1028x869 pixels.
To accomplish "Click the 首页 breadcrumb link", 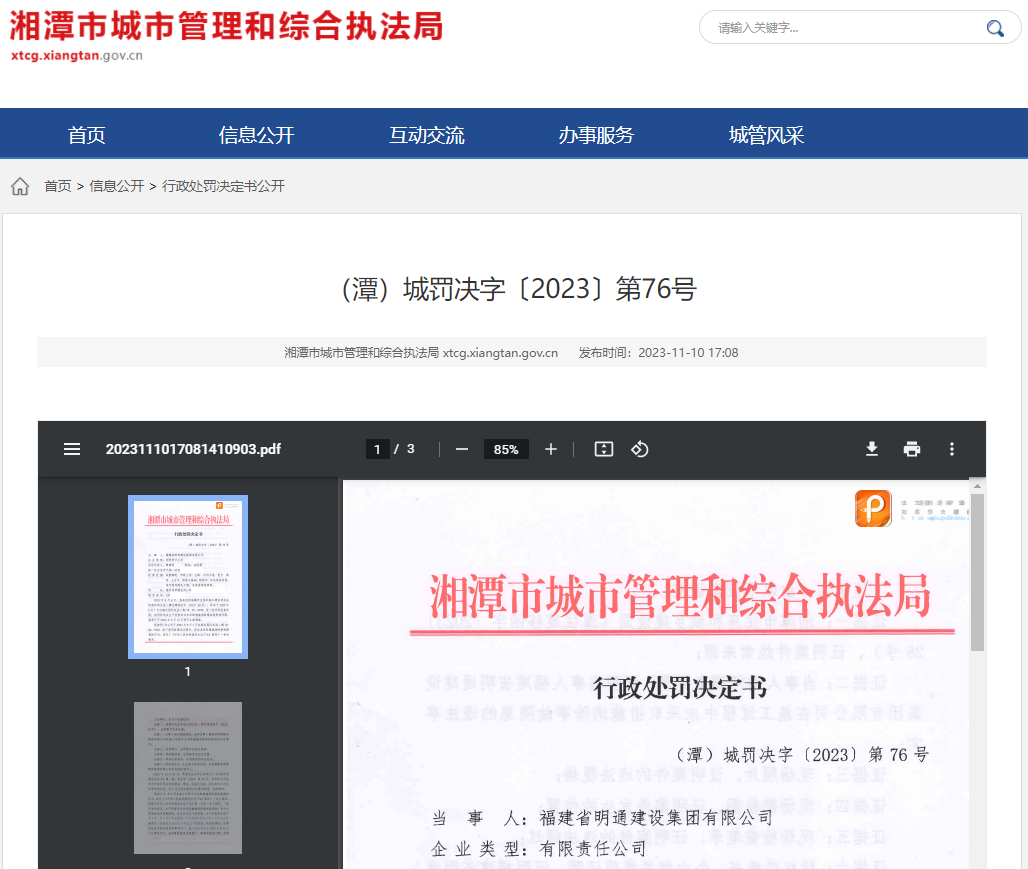I will [x=58, y=186].
